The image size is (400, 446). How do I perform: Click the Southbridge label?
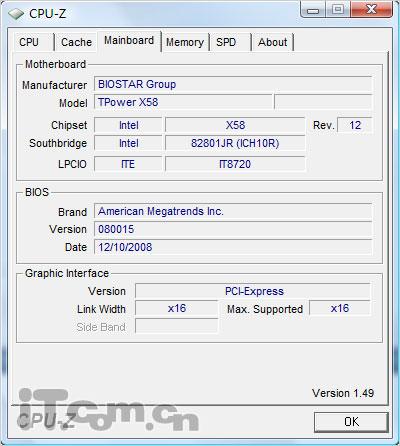(x=58, y=143)
